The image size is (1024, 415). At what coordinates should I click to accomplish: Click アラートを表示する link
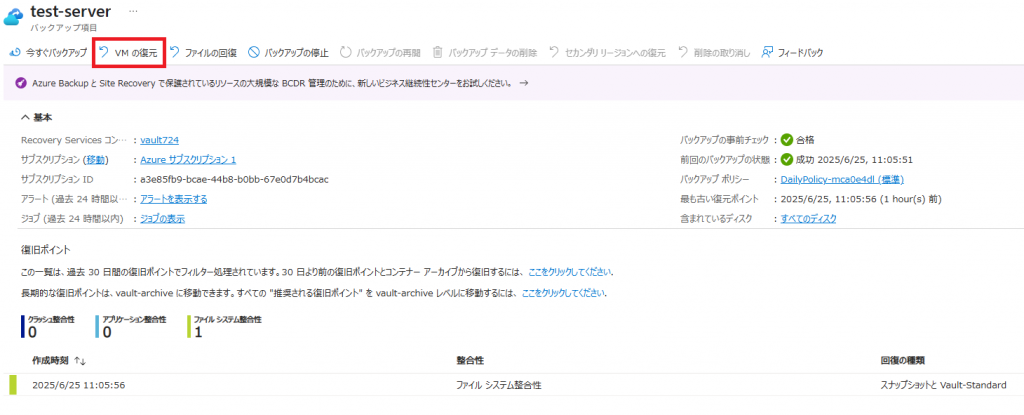[174, 199]
